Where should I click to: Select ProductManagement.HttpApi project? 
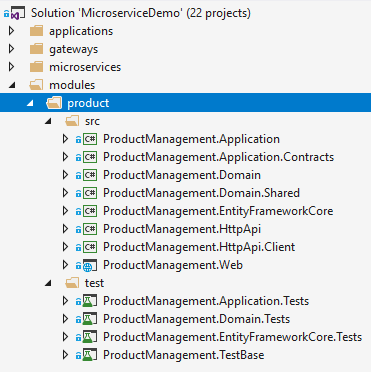(x=182, y=229)
